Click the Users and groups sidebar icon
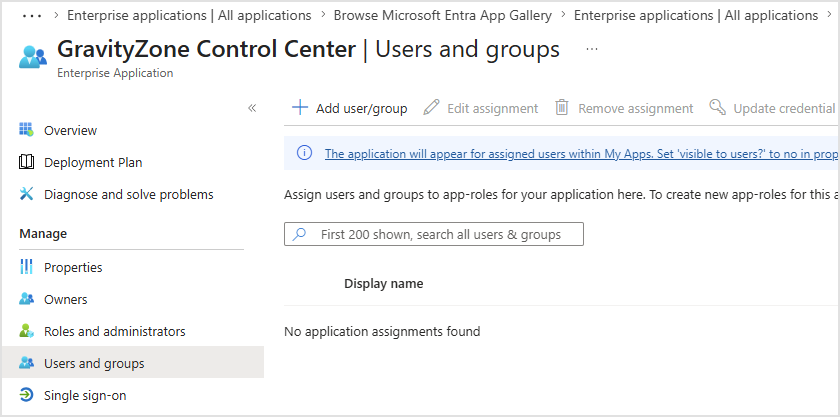 pos(26,363)
